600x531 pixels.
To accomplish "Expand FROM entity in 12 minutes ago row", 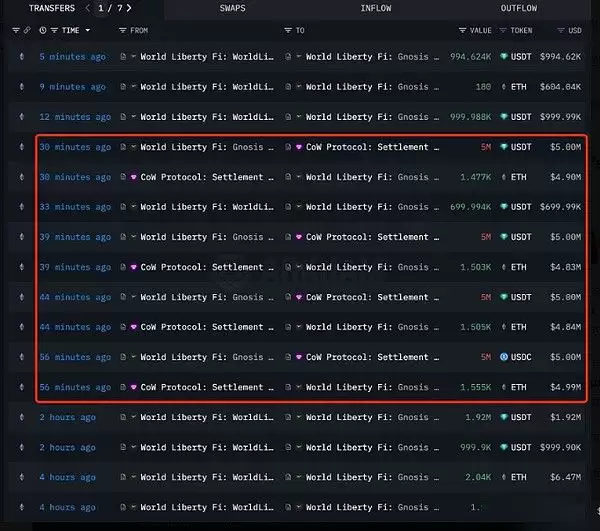I will pos(134,117).
